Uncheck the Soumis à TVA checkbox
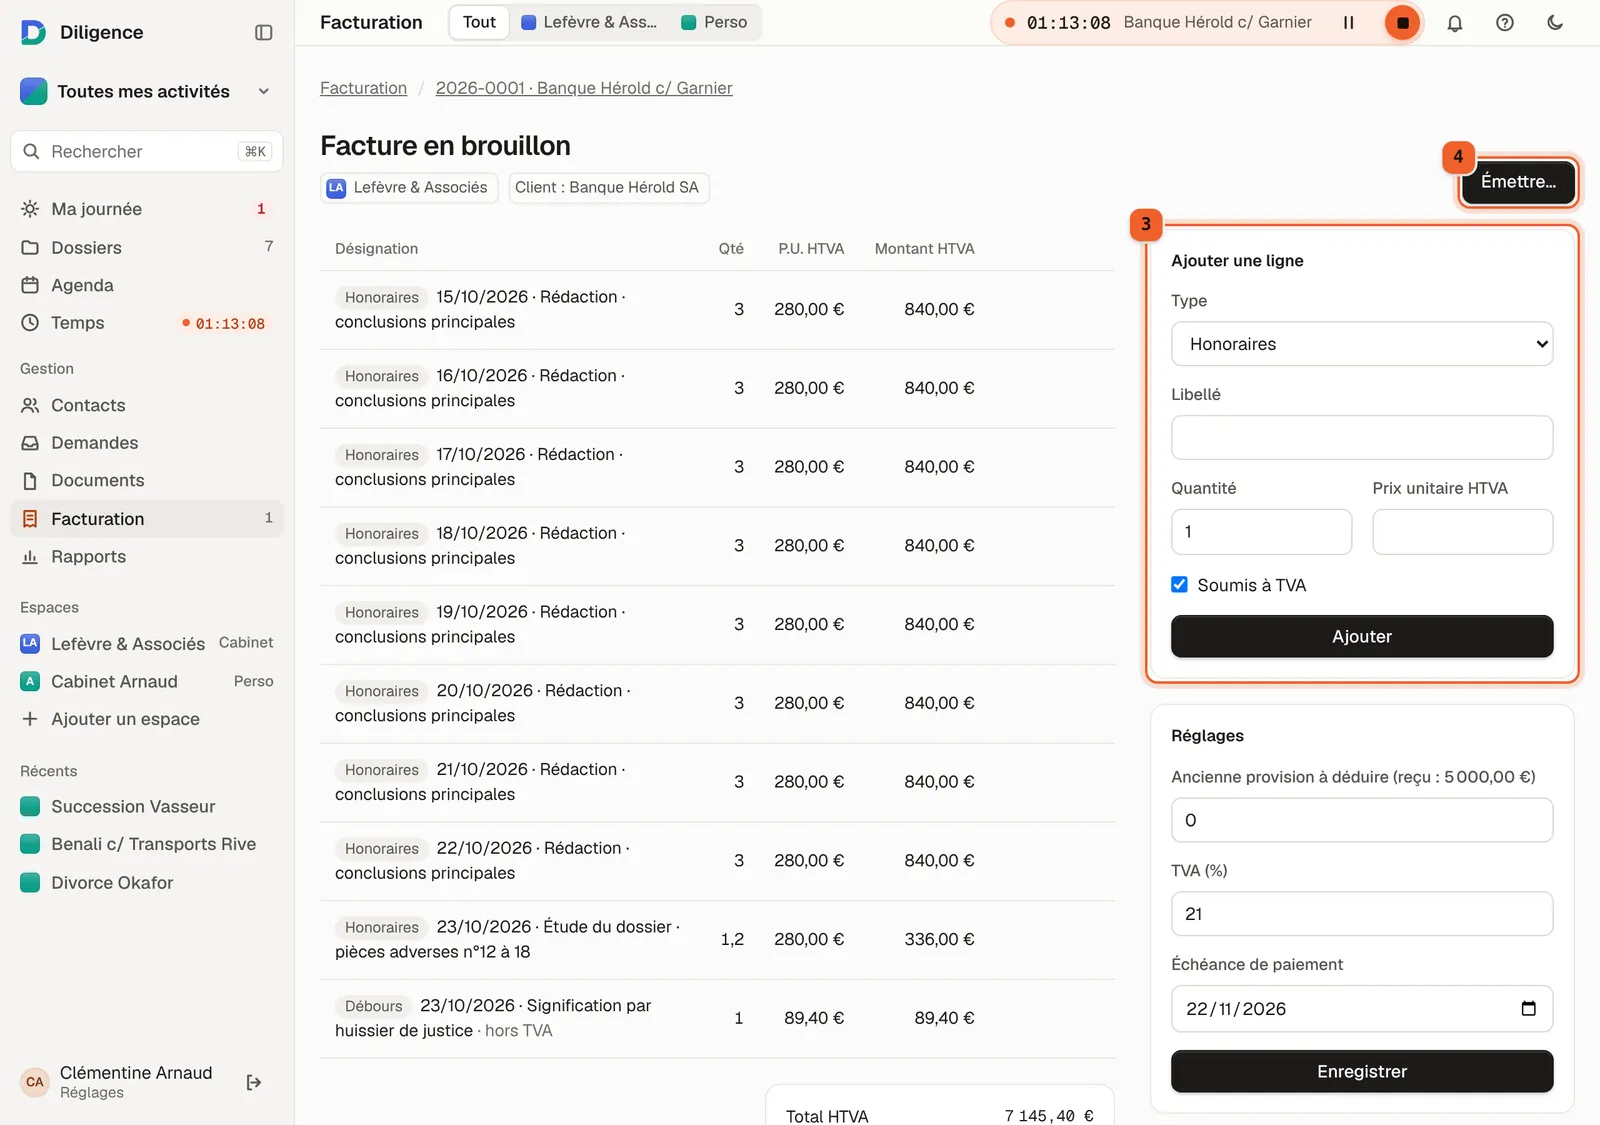 point(1180,585)
